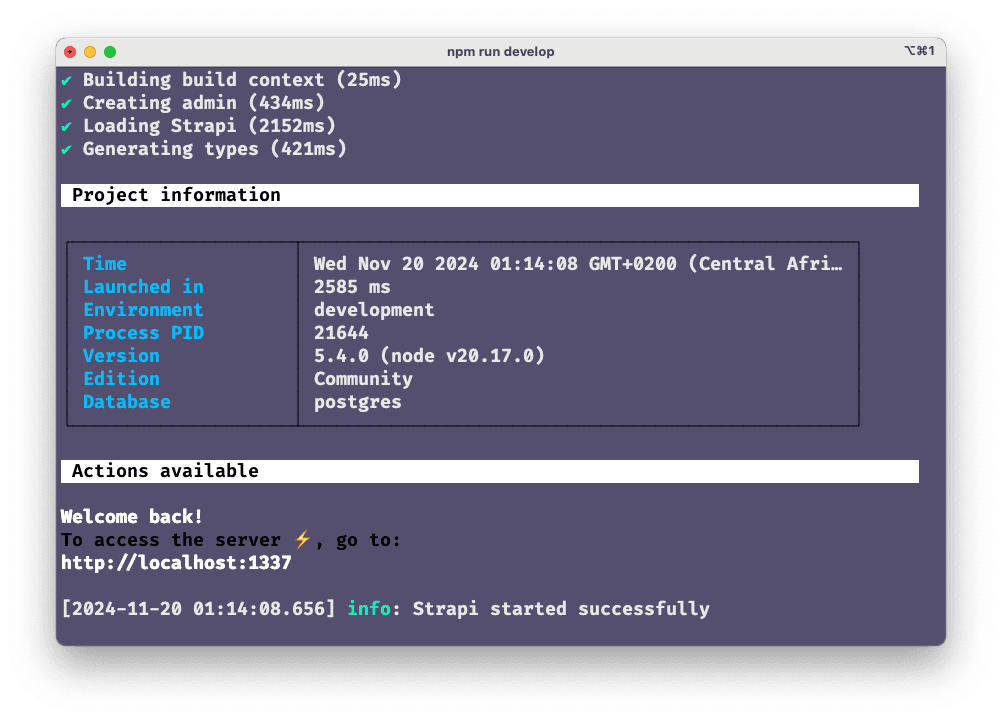Click the 'postgres' database value
1002x720 pixels.
[x=358, y=402]
